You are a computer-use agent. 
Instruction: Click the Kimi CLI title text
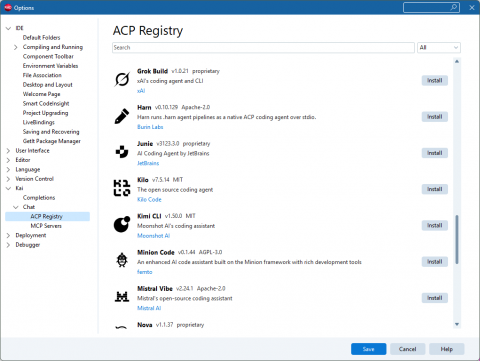[x=149, y=216]
